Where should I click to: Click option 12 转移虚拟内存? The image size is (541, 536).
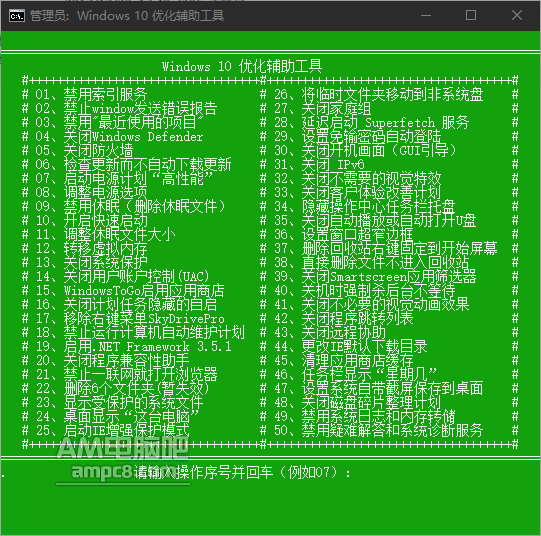coord(91,249)
